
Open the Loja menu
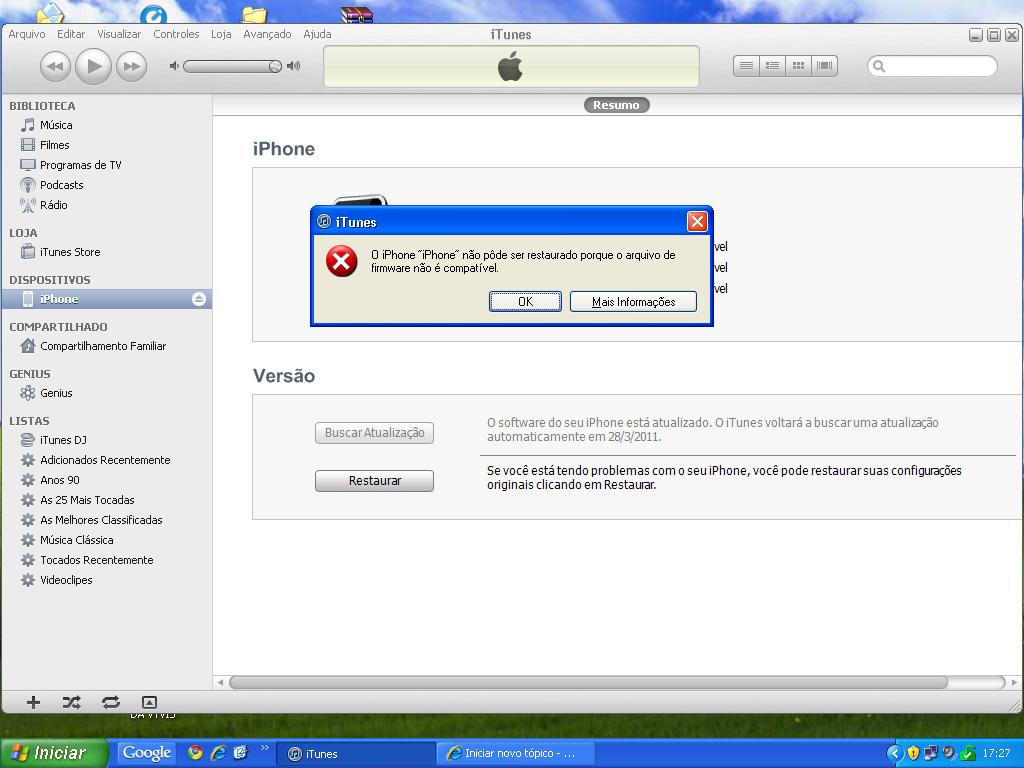point(221,34)
